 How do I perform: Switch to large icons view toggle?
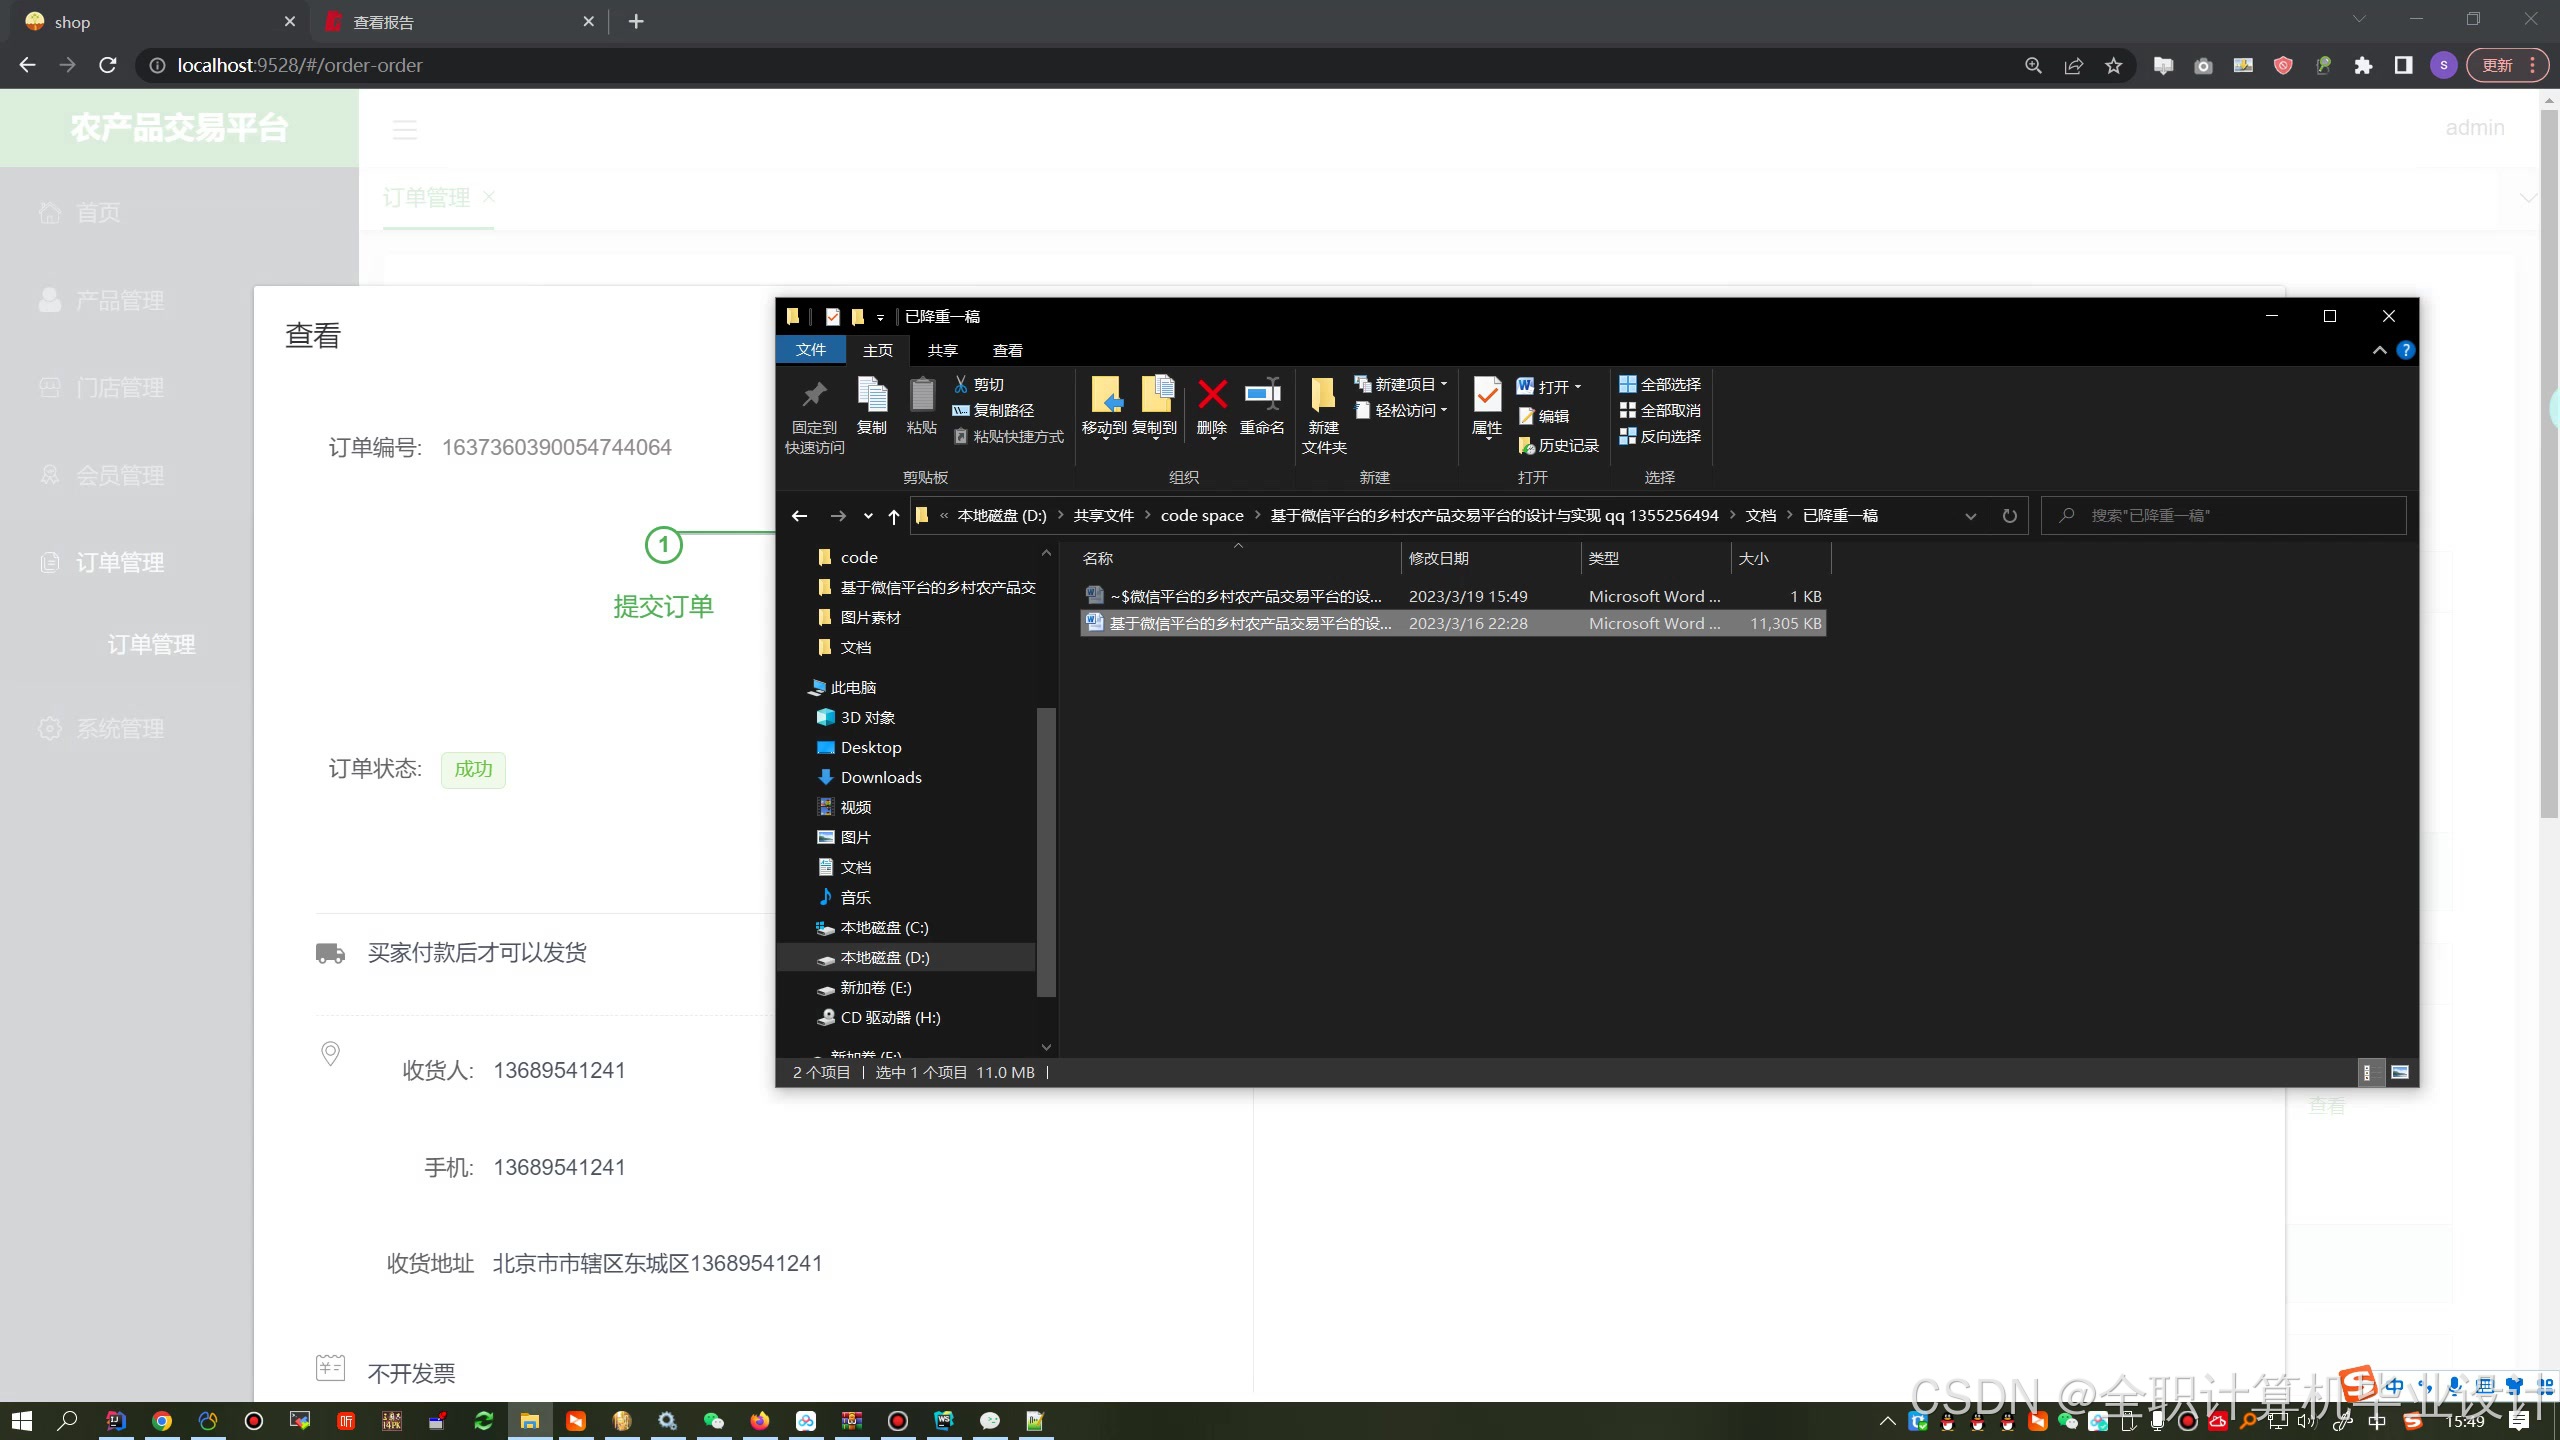pos(2400,1072)
